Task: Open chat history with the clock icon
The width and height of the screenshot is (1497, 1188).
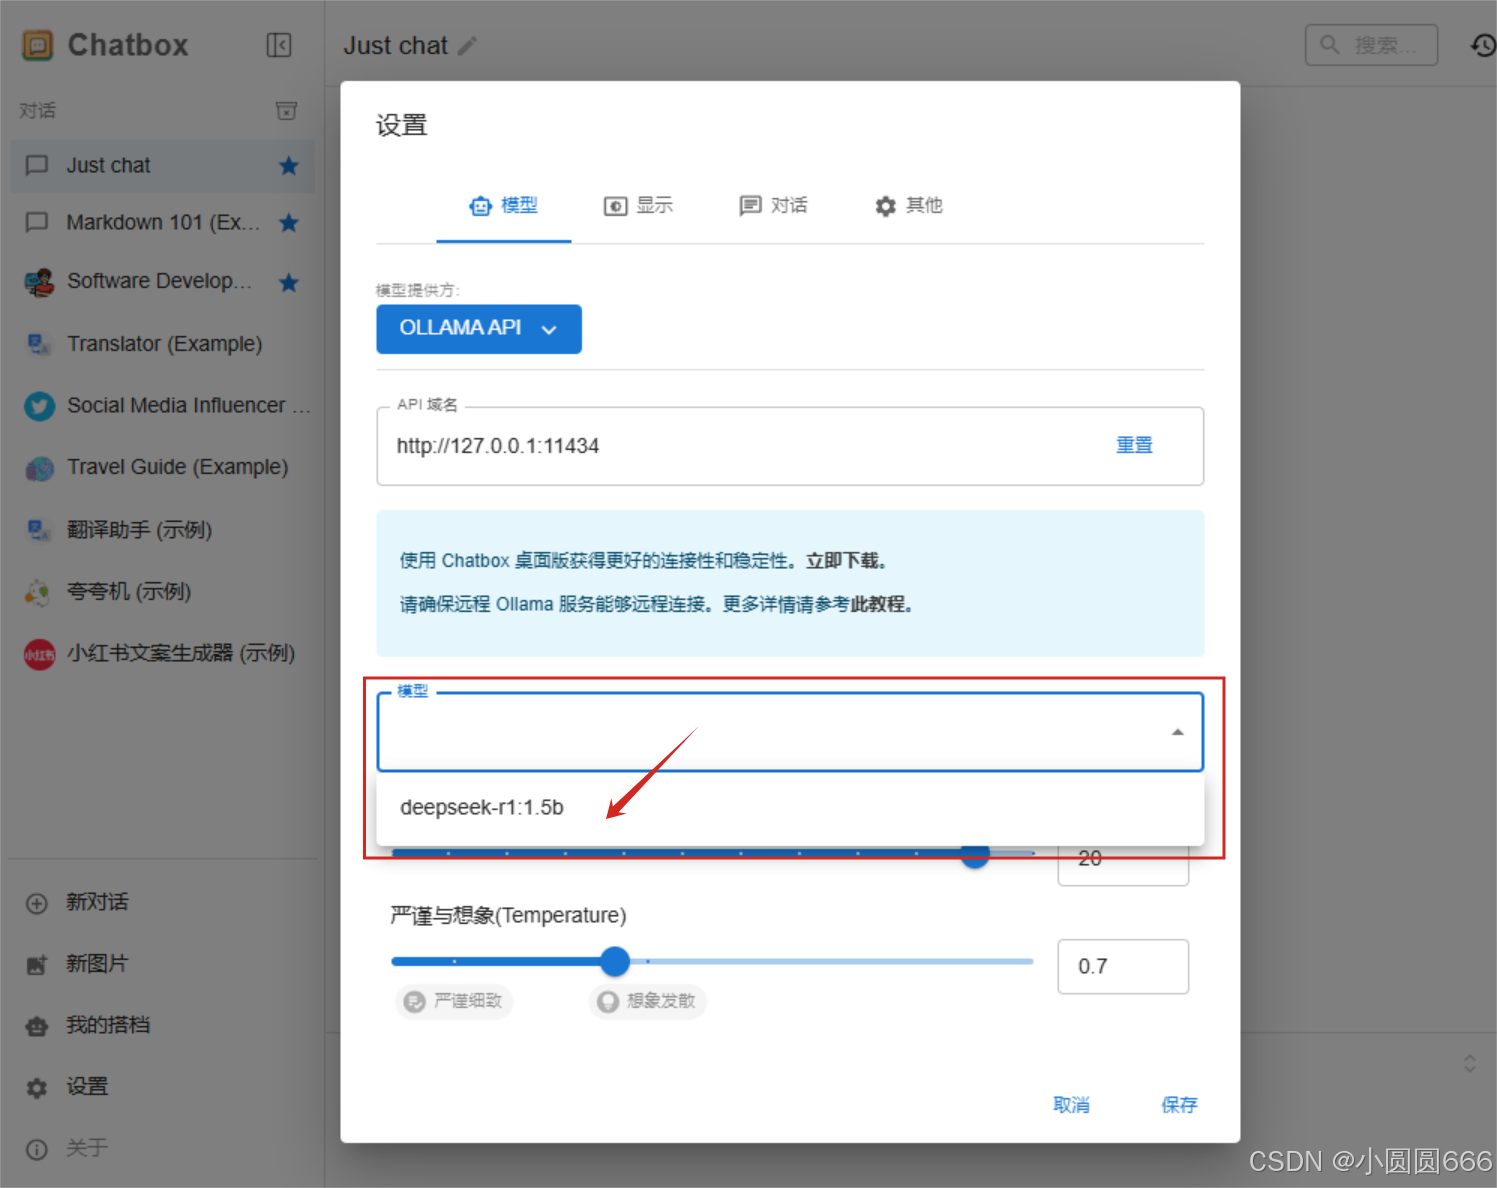Action: pyautogui.click(x=1483, y=45)
